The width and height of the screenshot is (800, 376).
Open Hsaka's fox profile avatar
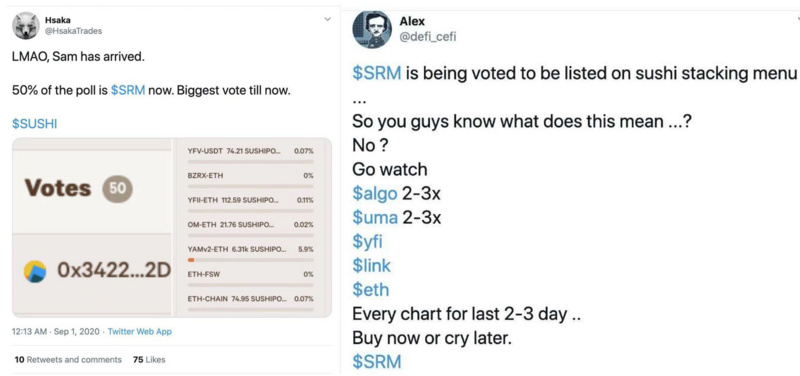26,26
